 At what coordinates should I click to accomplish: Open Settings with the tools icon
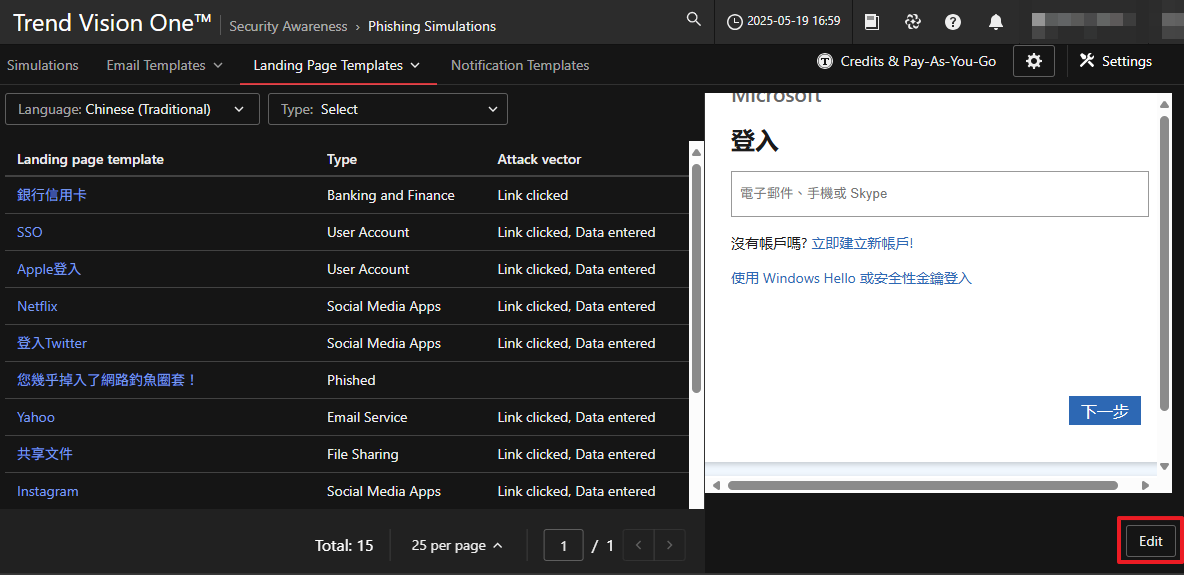[1116, 61]
